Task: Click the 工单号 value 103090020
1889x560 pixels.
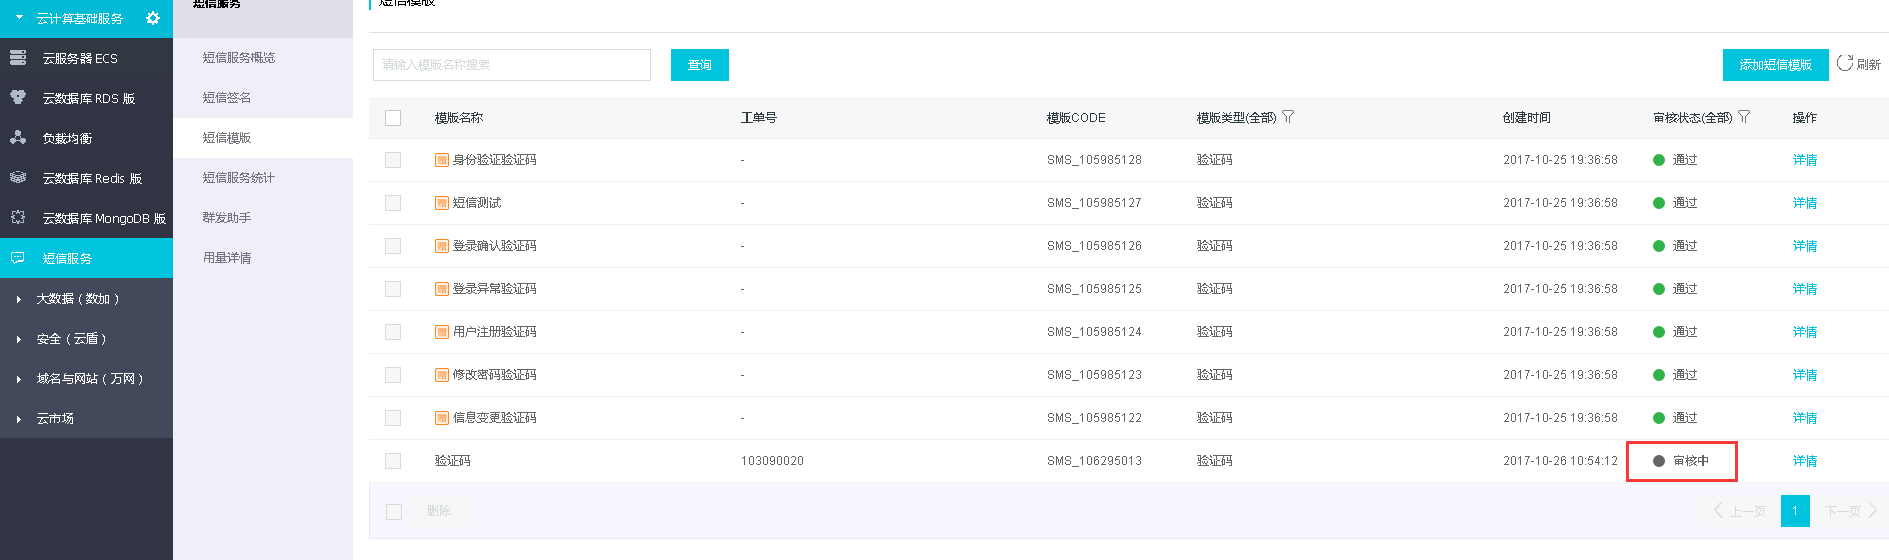Action: 772,461
